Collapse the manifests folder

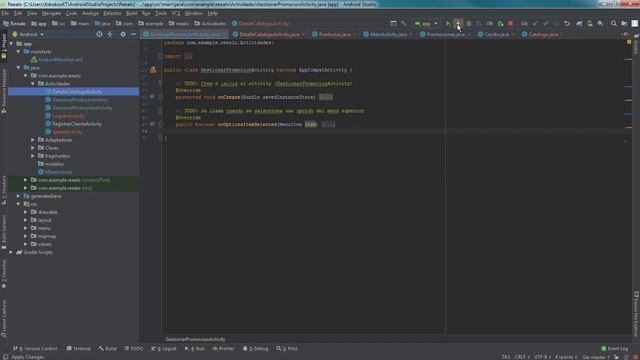18,52
